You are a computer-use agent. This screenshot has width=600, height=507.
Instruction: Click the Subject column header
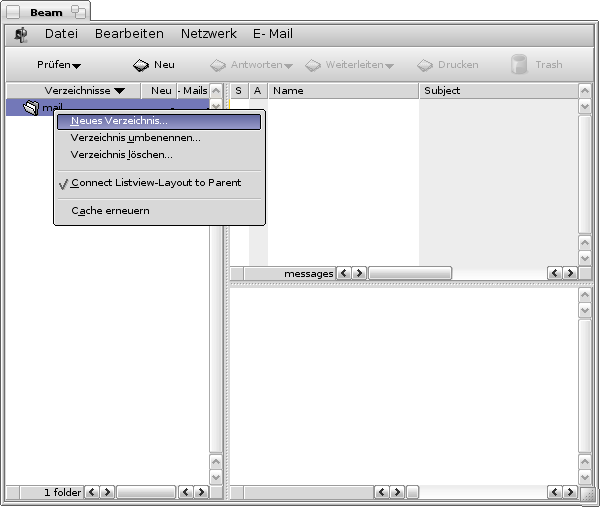497,91
